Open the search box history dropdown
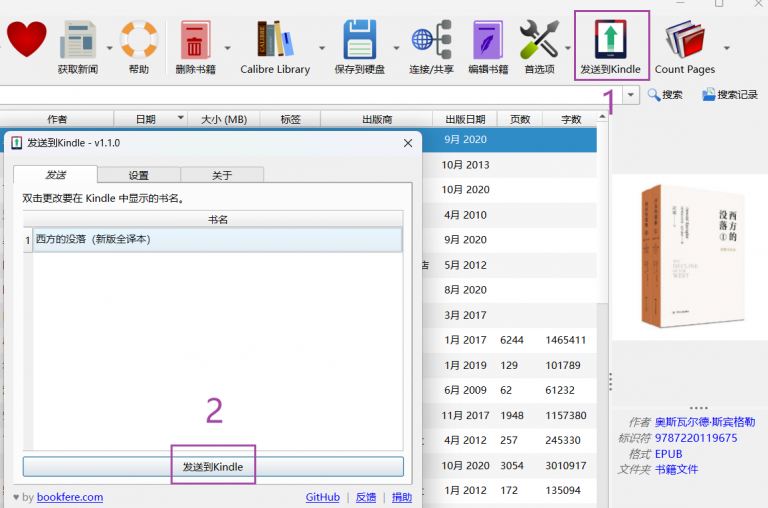This screenshot has height=508, width=768. pyautogui.click(x=632, y=95)
